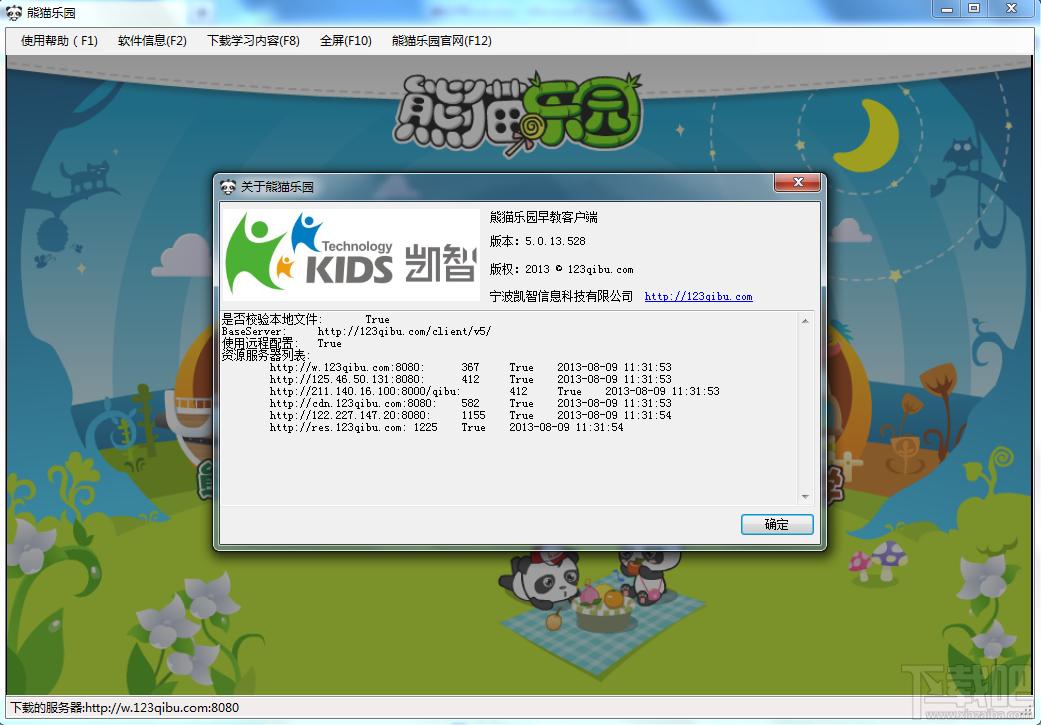Click the 资源服务器列表 heading line
The image size is (1041, 725).
click(x=266, y=355)
